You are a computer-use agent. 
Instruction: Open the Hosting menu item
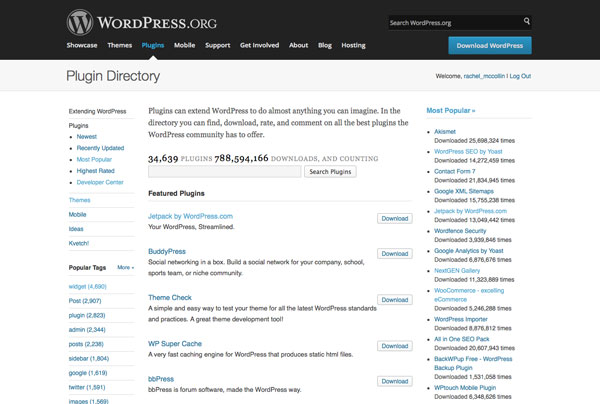pyautogui.click(x=354, y=45)
